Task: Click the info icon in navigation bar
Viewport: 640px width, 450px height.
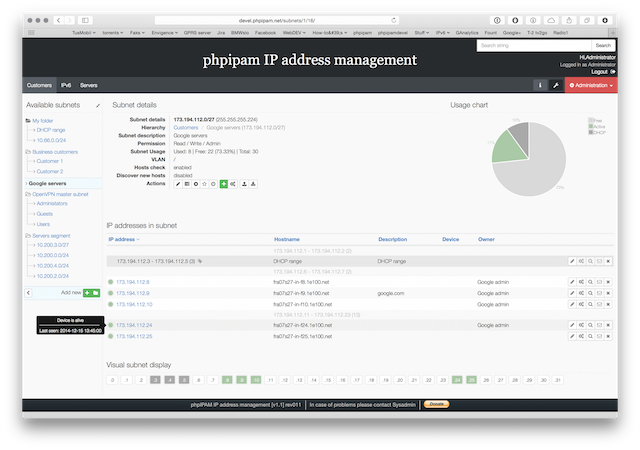Action: point(540,85)
